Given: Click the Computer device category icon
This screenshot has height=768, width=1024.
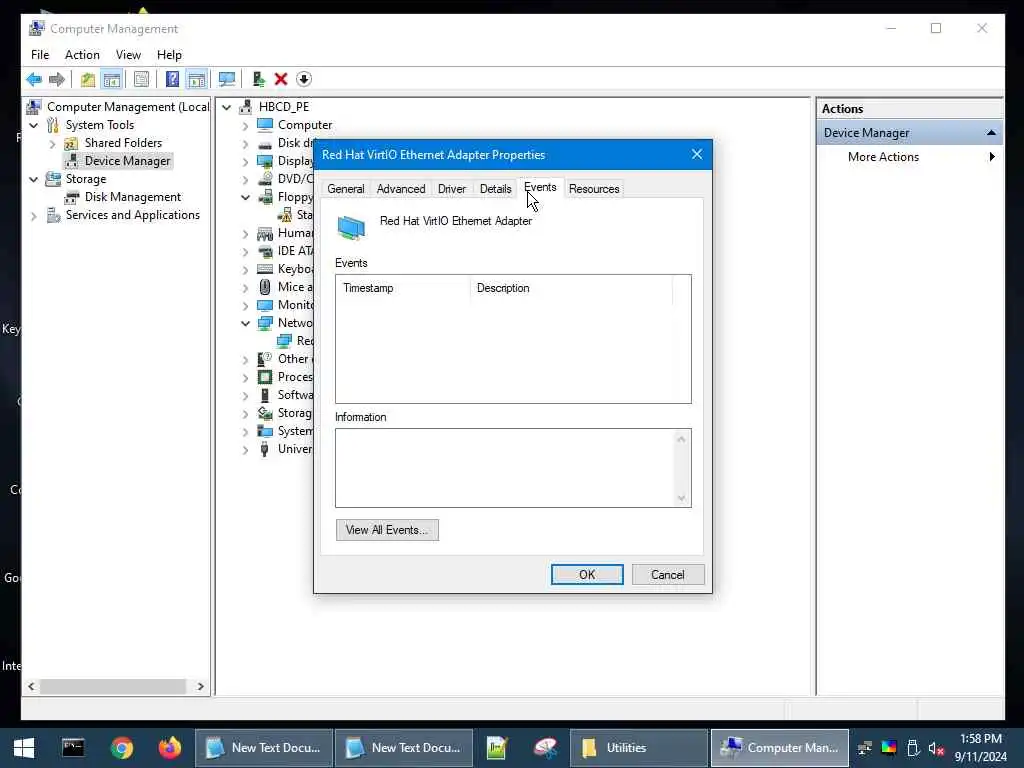Looking at the screenshot, I should click(x=264, y=124).
